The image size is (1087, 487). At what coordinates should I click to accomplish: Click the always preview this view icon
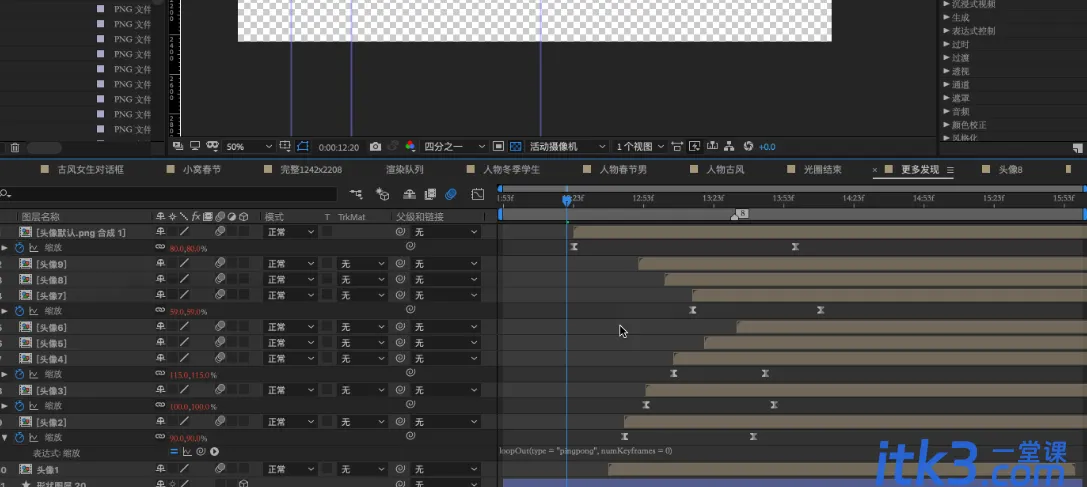177,146
